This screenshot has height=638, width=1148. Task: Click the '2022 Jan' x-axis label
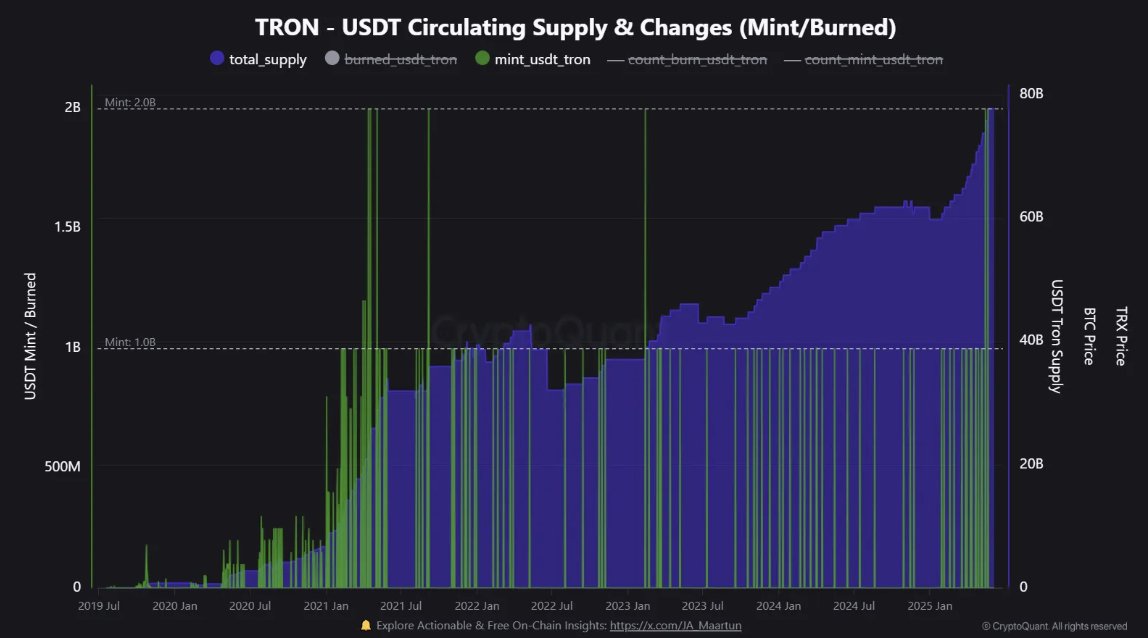(x=477, y=606)
